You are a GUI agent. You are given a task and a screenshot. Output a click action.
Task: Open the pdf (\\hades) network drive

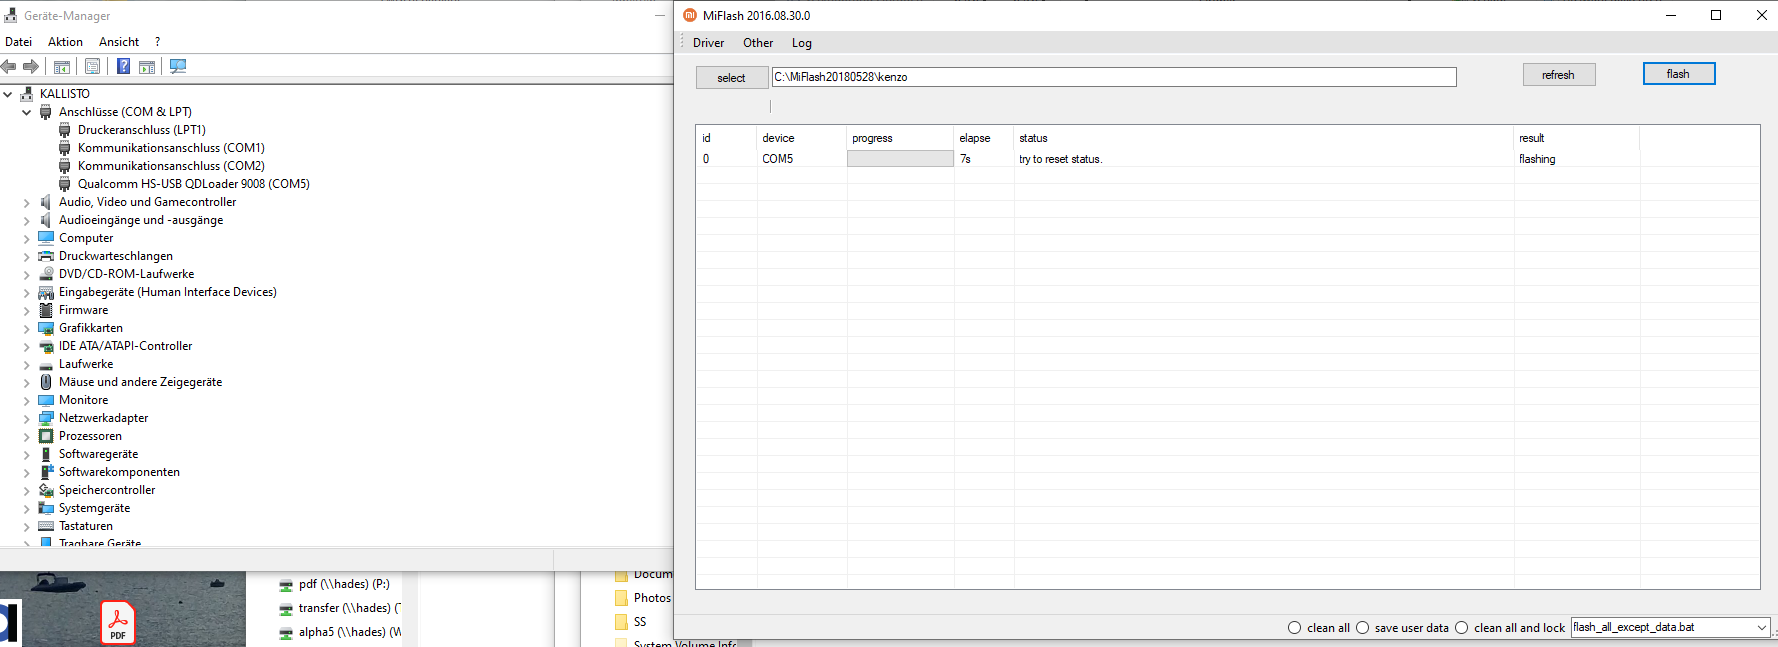[343, 584]
